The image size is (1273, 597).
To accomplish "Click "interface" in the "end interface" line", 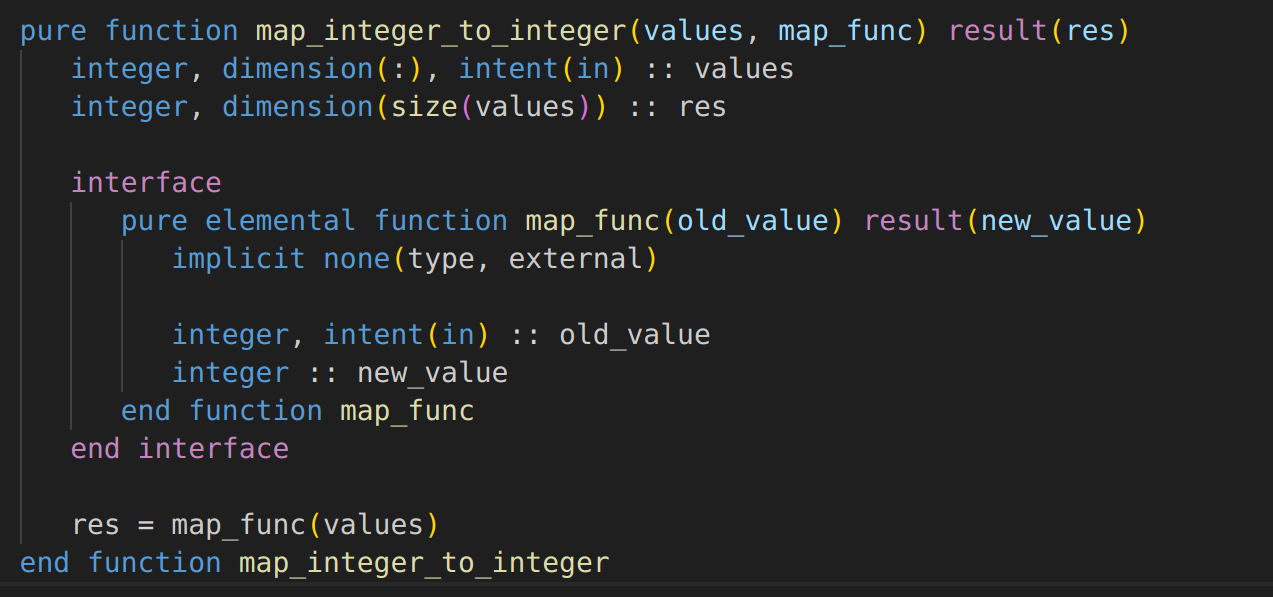I will 214,449.
